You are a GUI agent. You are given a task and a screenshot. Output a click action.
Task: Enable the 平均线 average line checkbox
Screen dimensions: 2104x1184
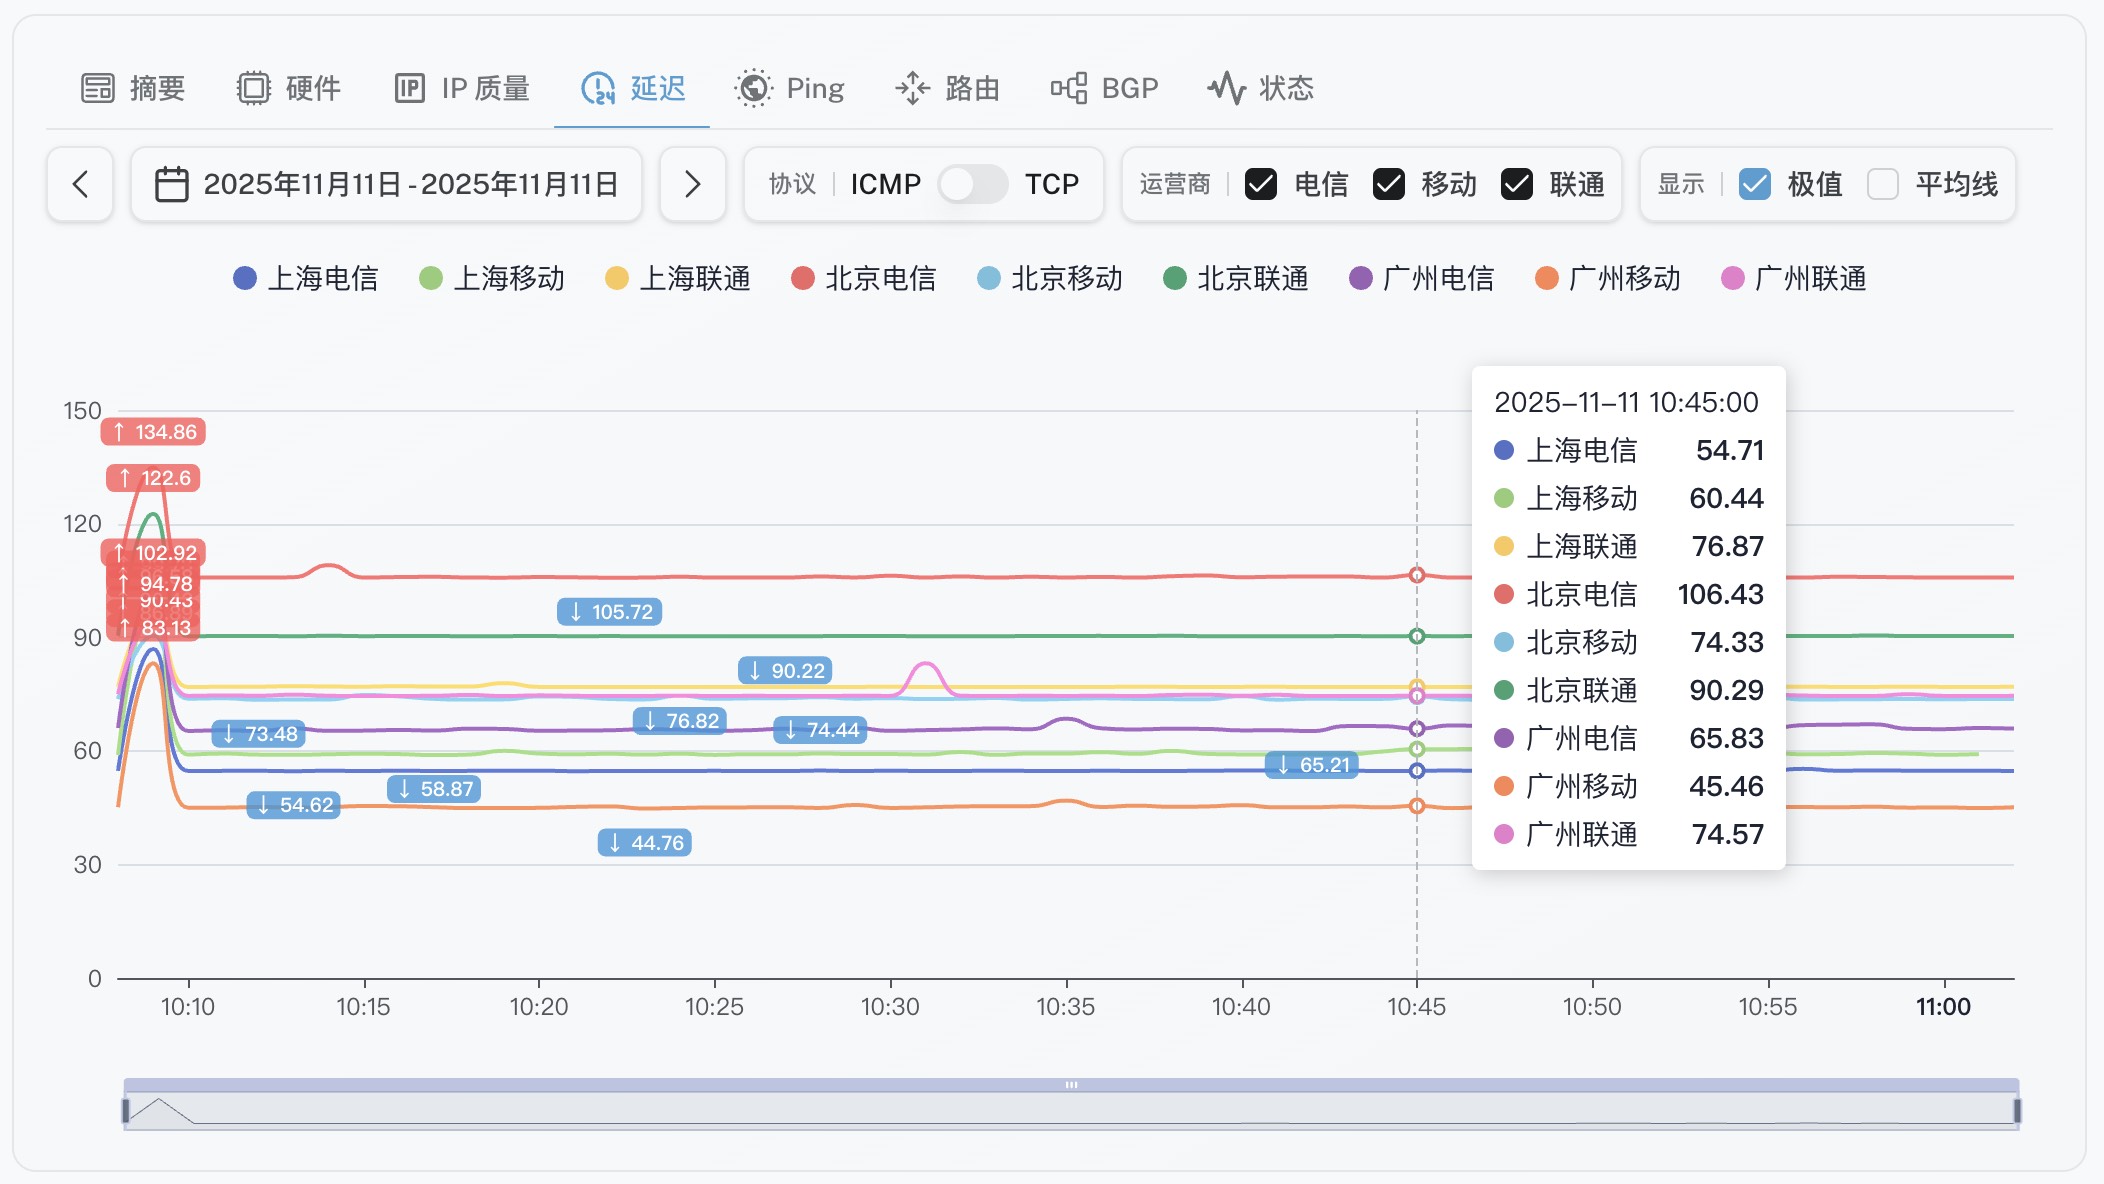click(1883, 184)
